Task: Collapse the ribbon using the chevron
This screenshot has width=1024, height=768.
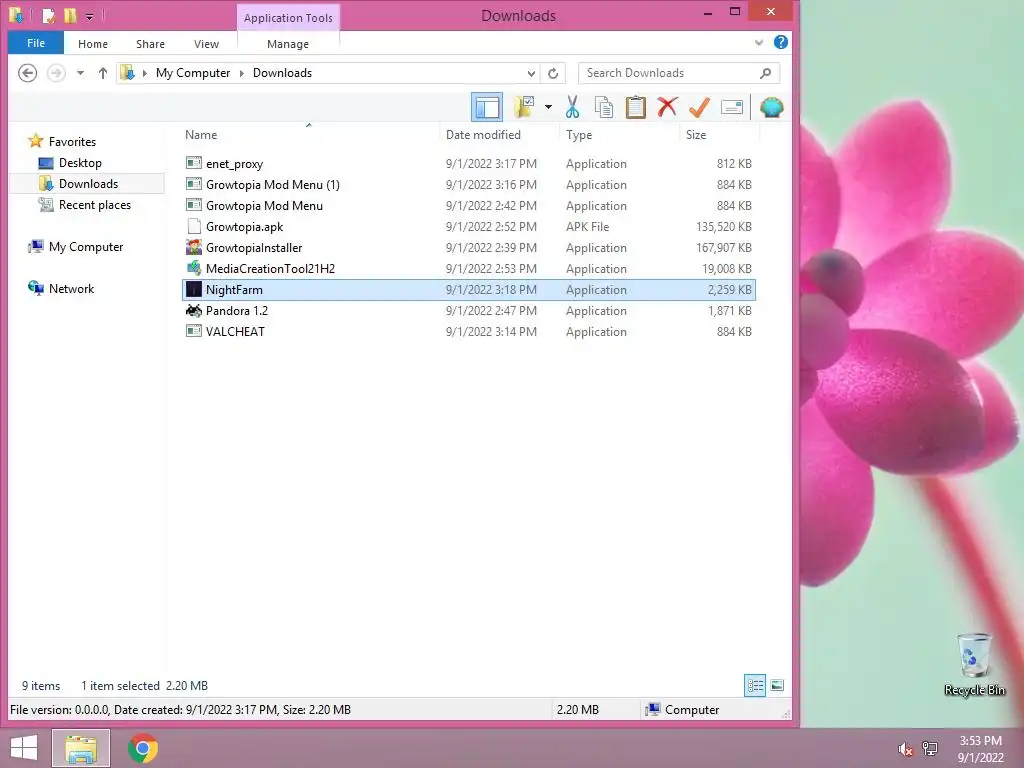Action: click(758, 43)
